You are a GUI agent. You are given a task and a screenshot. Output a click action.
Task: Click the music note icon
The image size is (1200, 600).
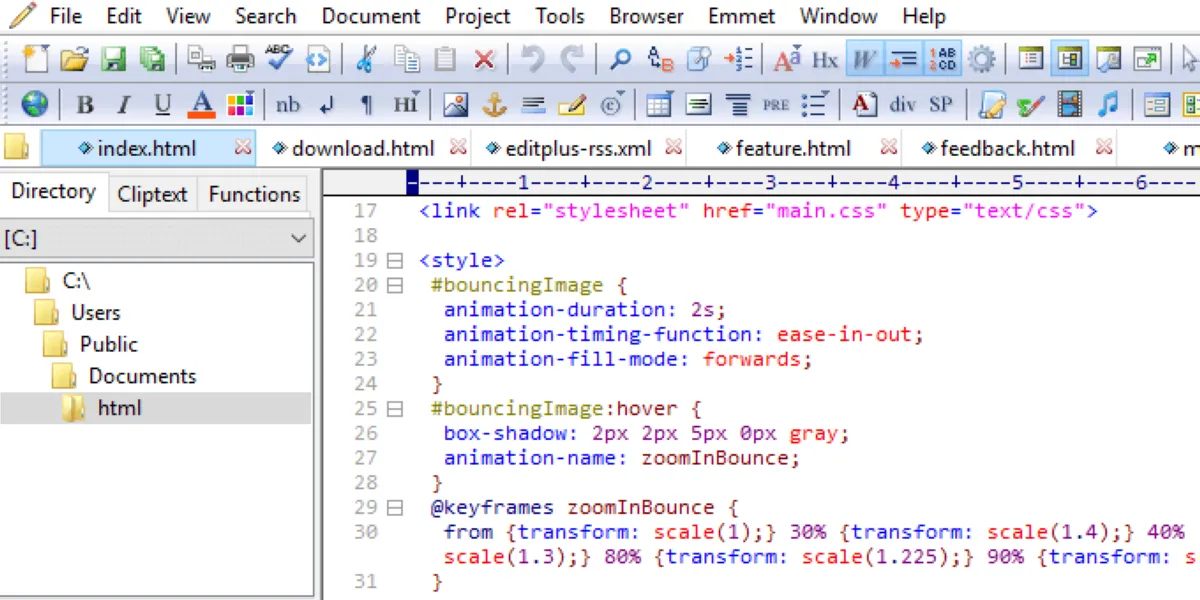1108,104
